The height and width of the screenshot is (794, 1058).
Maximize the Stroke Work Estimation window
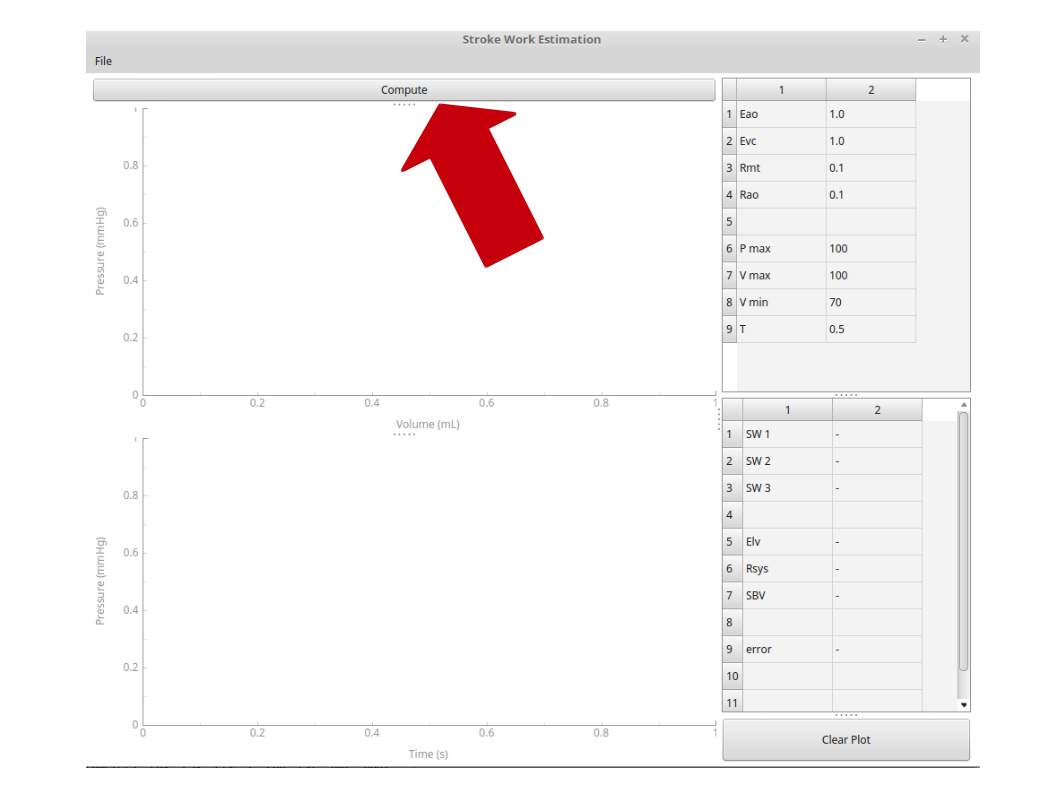(x=943, y=39)
